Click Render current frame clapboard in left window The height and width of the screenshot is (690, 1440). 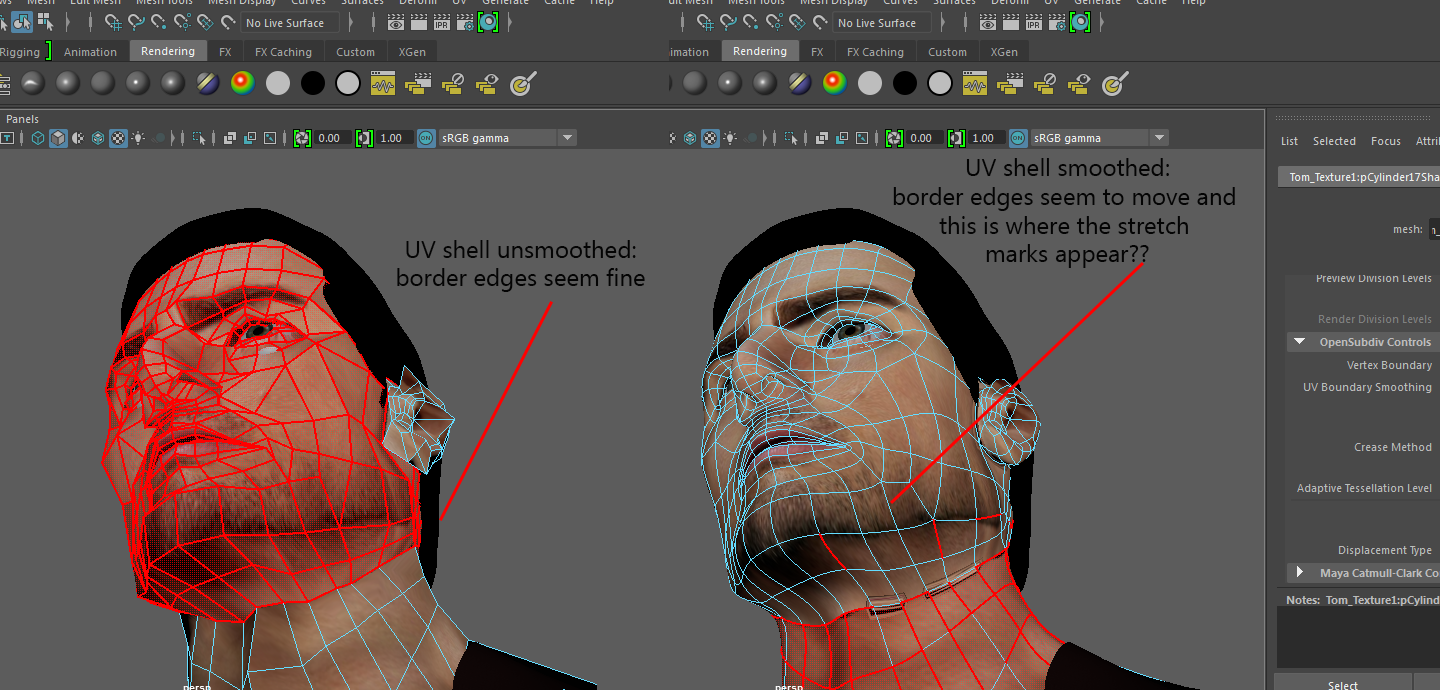[x=419, y=21]
